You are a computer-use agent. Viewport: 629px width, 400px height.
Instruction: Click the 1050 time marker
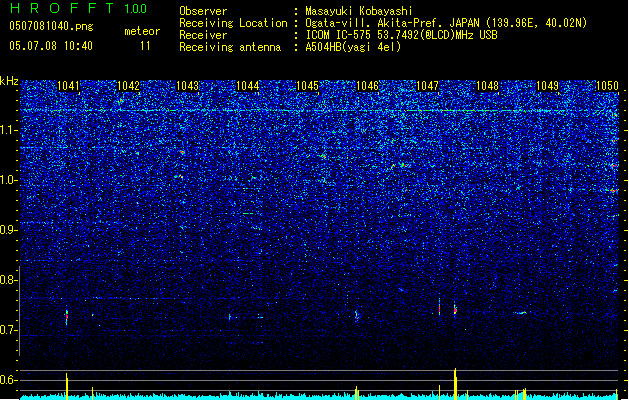click(x=607, y=86)
